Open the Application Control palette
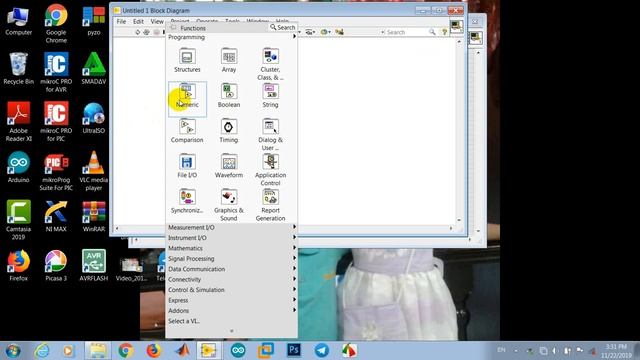The width and height of the screenshot is (640, 360). point(270,169)
